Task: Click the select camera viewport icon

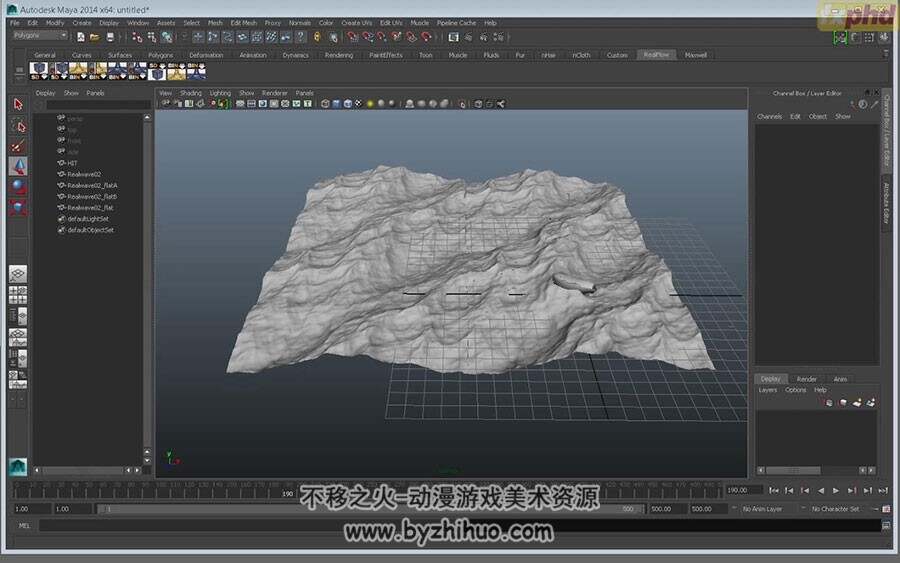Action: [x=166, y=104]
